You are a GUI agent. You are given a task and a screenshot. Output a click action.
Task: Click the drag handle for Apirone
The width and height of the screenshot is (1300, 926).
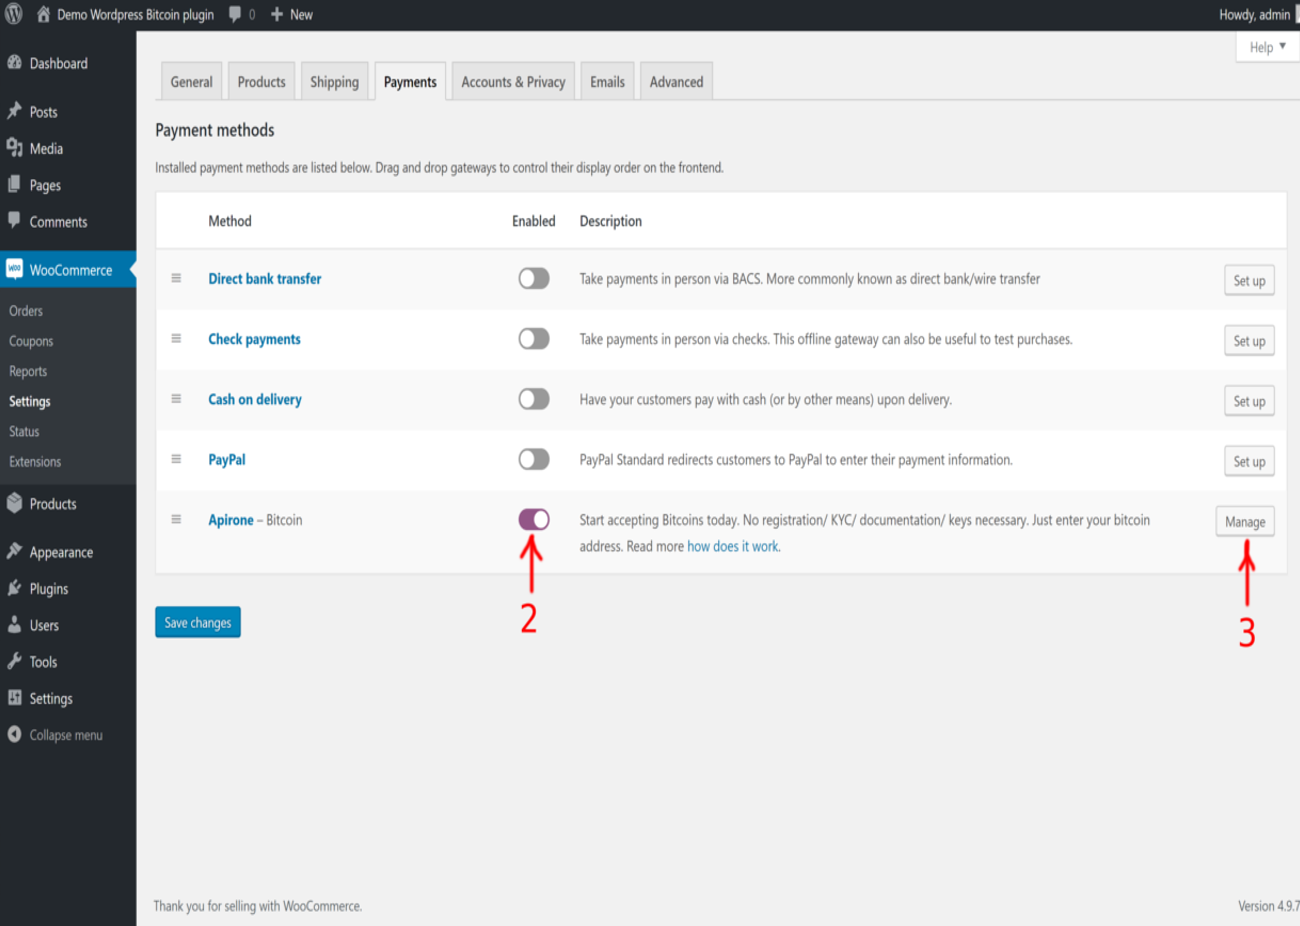[176, 519]
